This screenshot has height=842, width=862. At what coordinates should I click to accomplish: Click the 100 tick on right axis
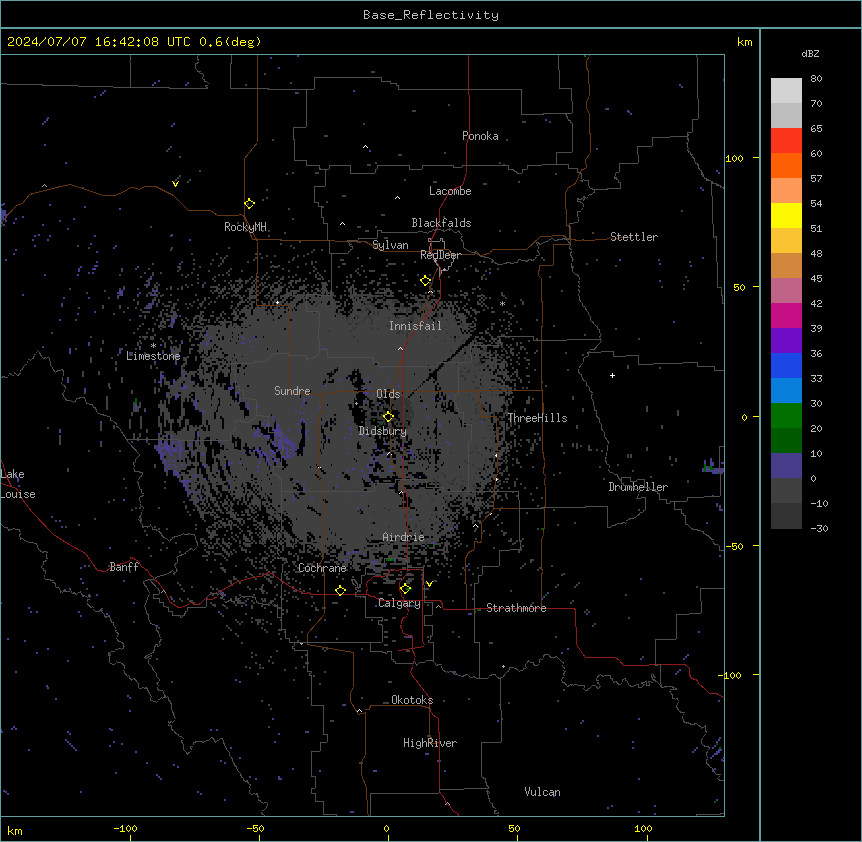(x=734, y=158)
